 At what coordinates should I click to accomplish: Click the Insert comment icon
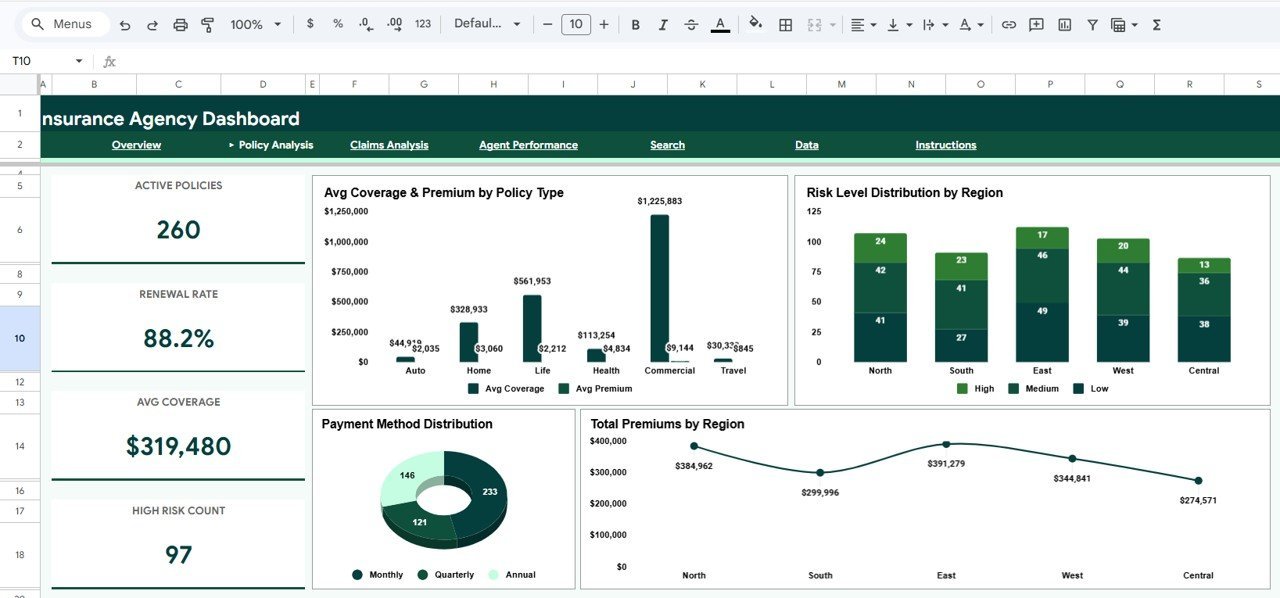[1035, 23]
